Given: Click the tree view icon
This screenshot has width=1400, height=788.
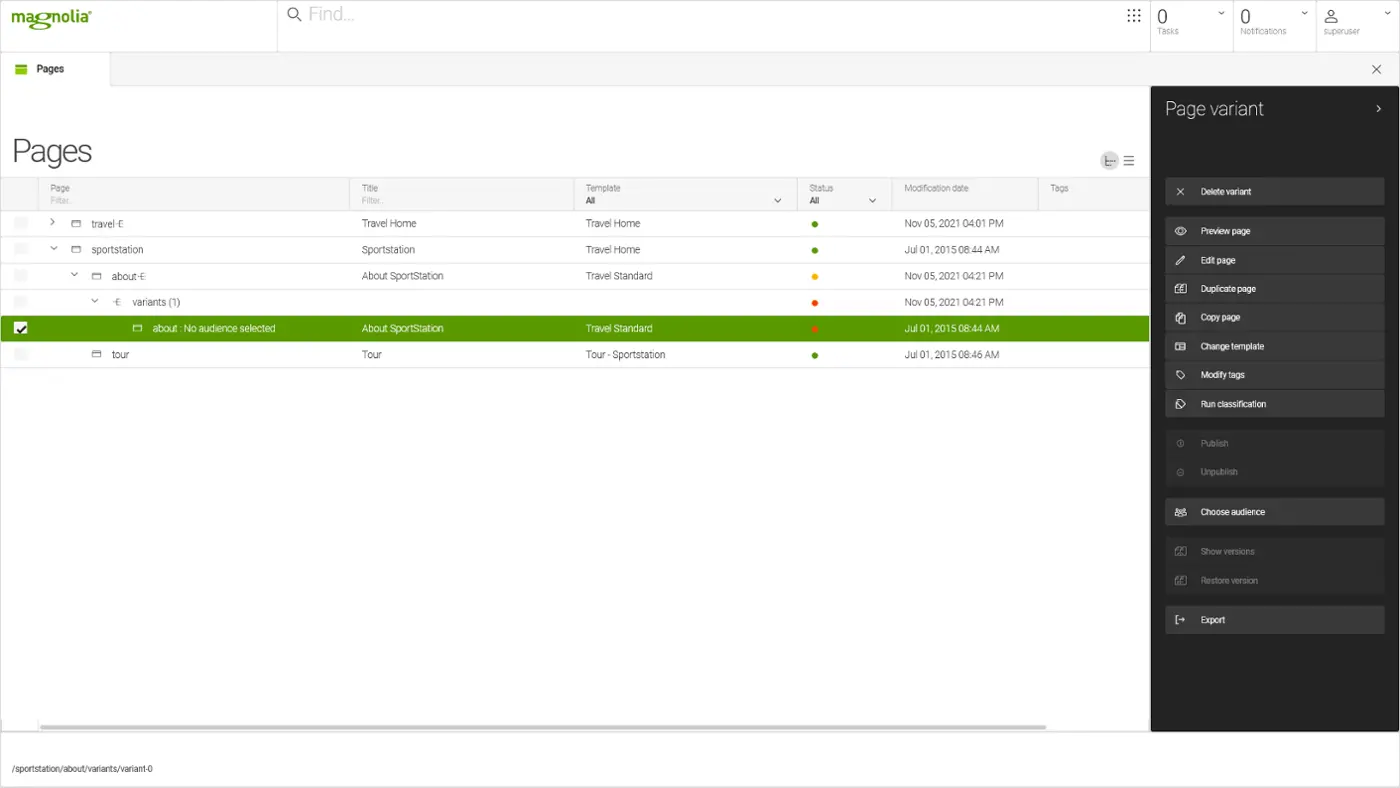Looking at the screenshot, I should point(1109,161).
